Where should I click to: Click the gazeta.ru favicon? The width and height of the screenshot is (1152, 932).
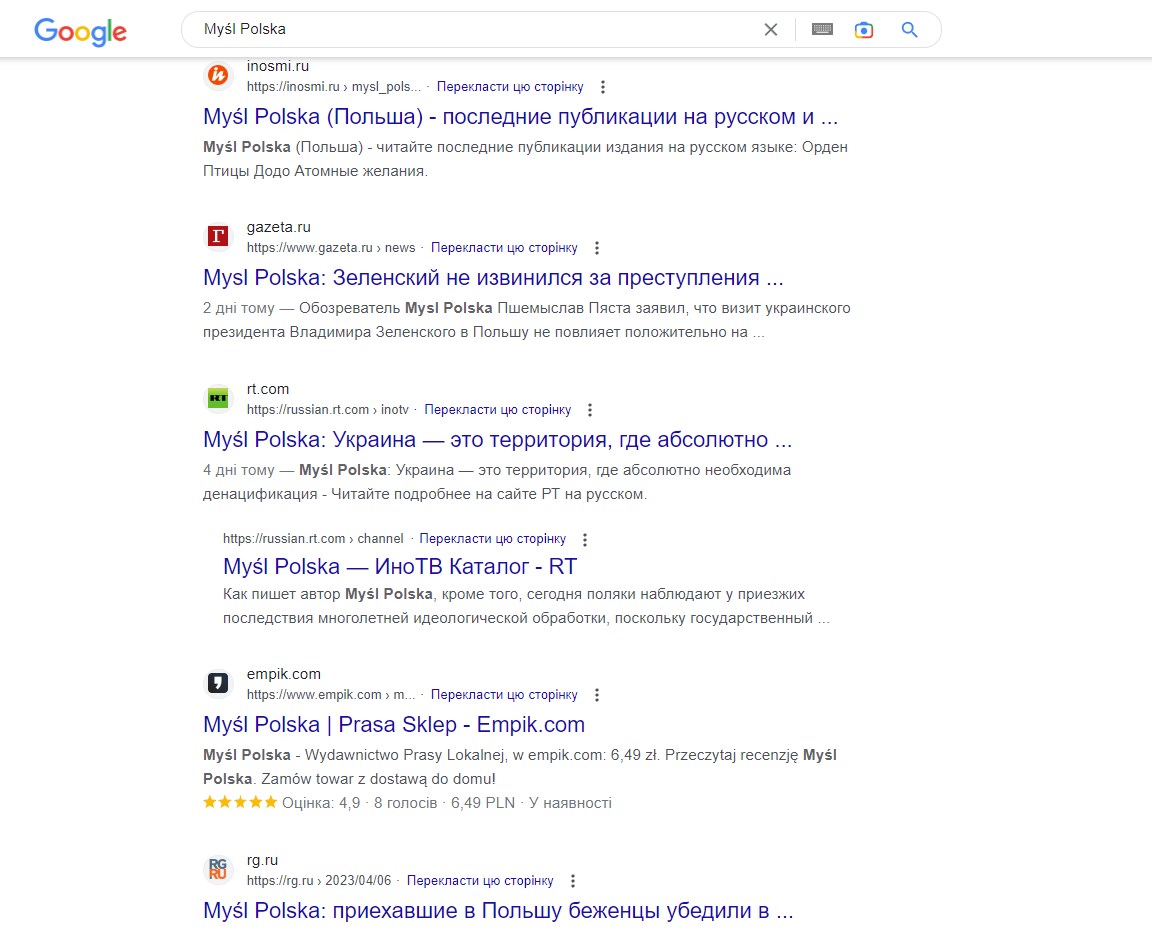pos(218,236)
